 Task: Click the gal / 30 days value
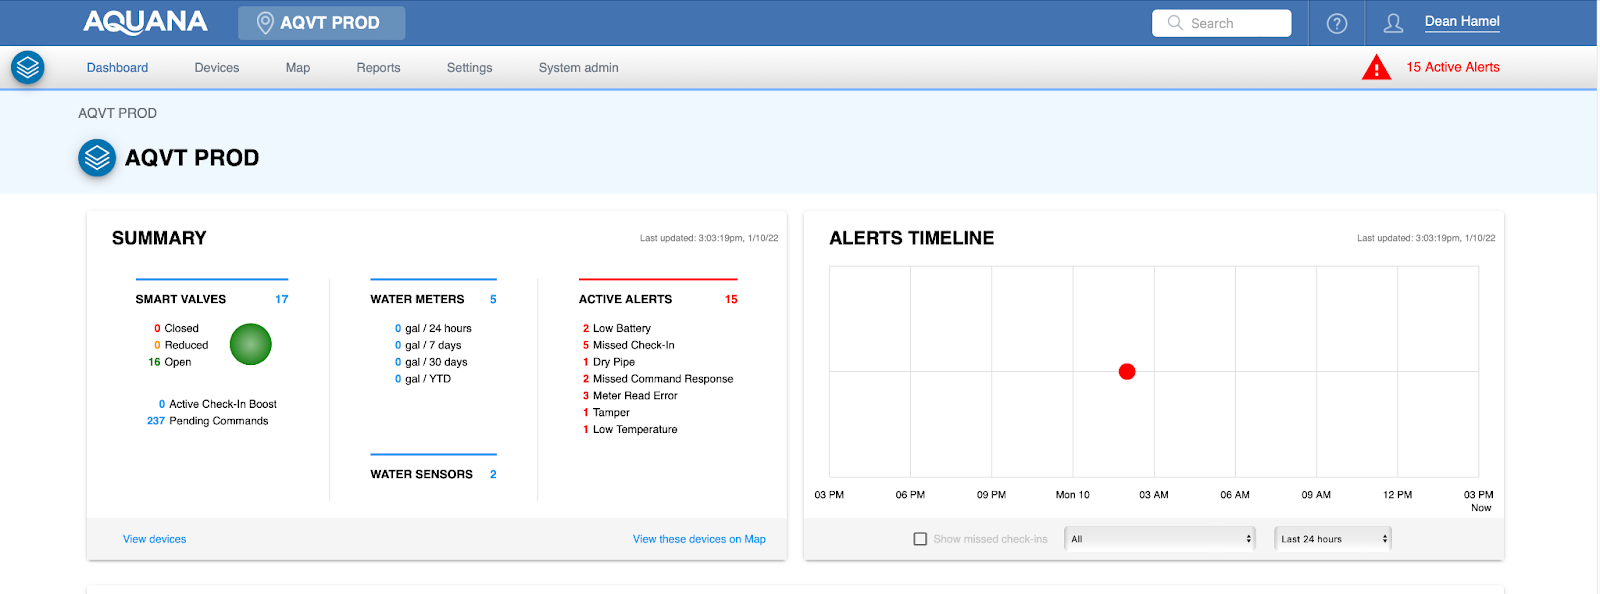pyautogui.click(x=431, y=362)
